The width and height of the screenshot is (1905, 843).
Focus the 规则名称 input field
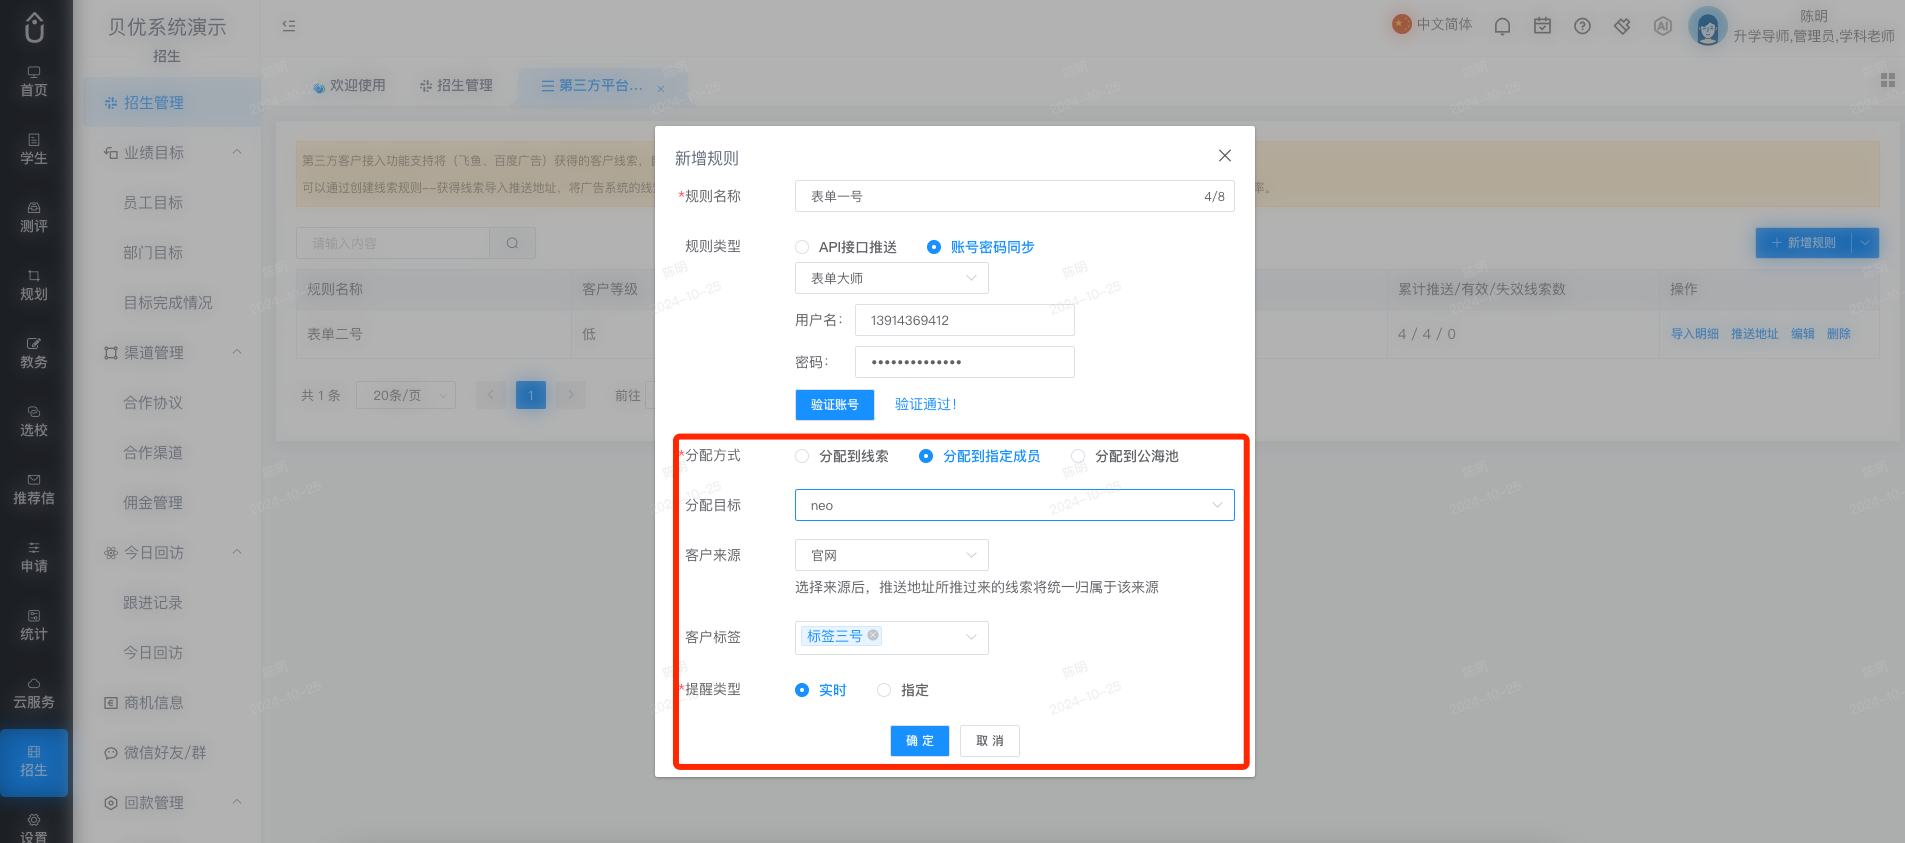(x=1014, y=196)
